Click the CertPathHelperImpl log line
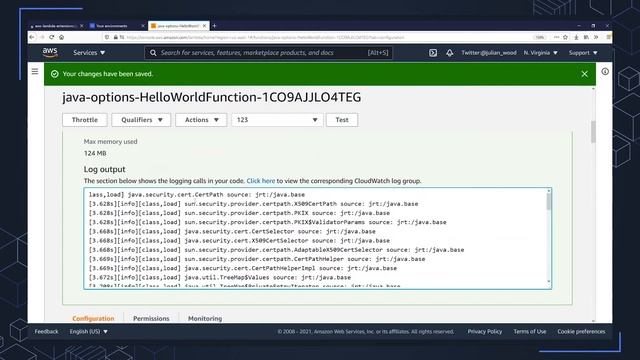 point(242,268)
